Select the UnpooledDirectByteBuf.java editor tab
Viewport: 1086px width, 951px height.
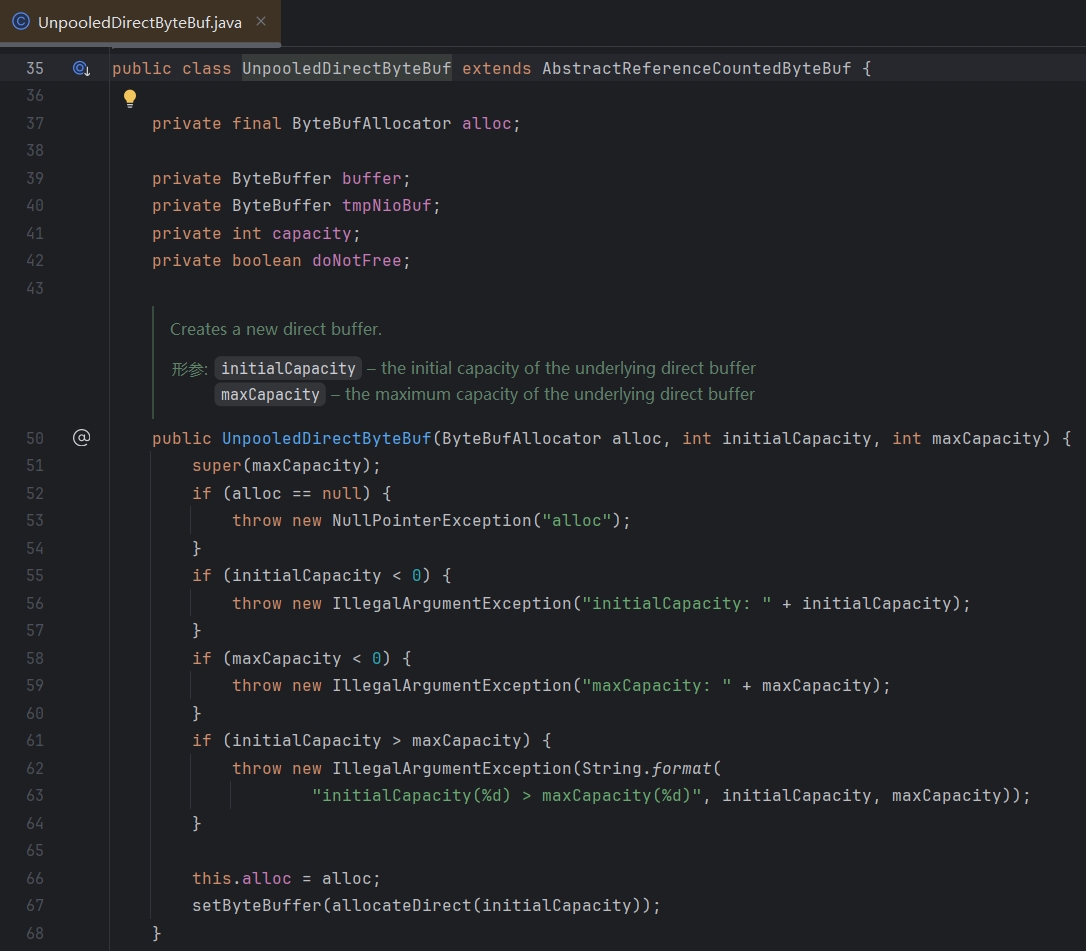pos(140,22)
